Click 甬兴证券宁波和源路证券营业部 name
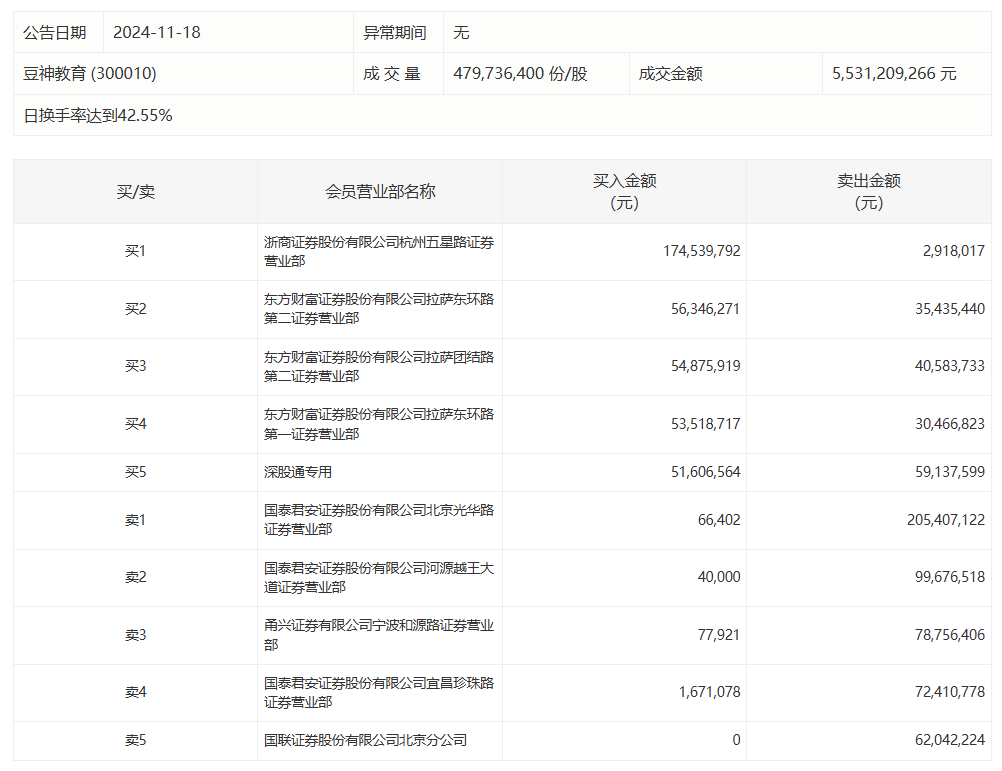Image resolution: width=1002 pixels, height=771 pixels. 379,635
